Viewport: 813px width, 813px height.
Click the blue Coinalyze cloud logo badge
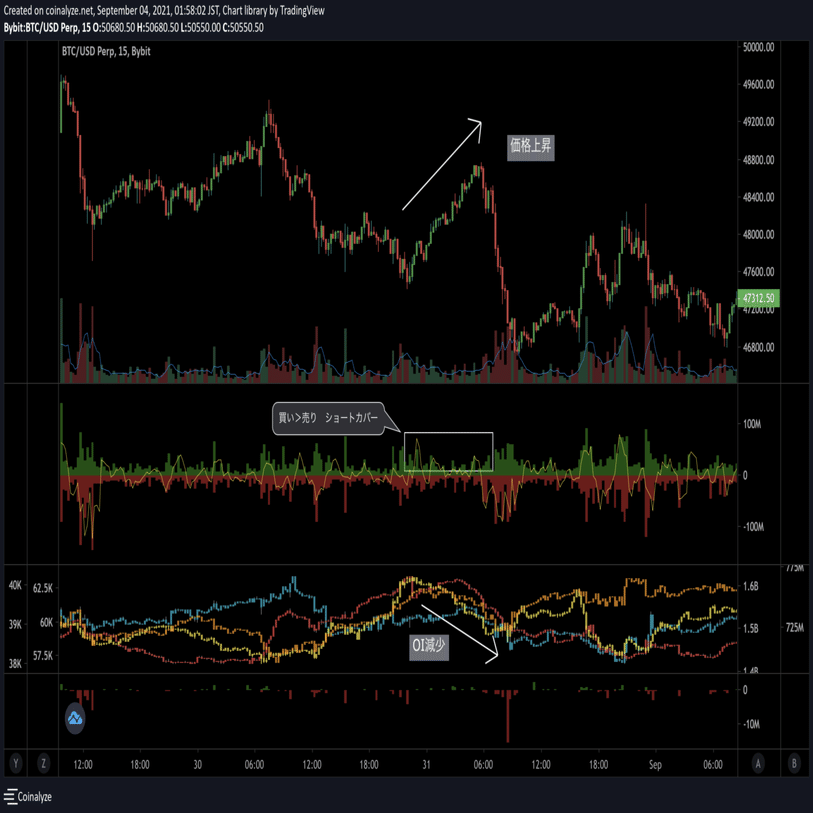(x=75, y=719)
